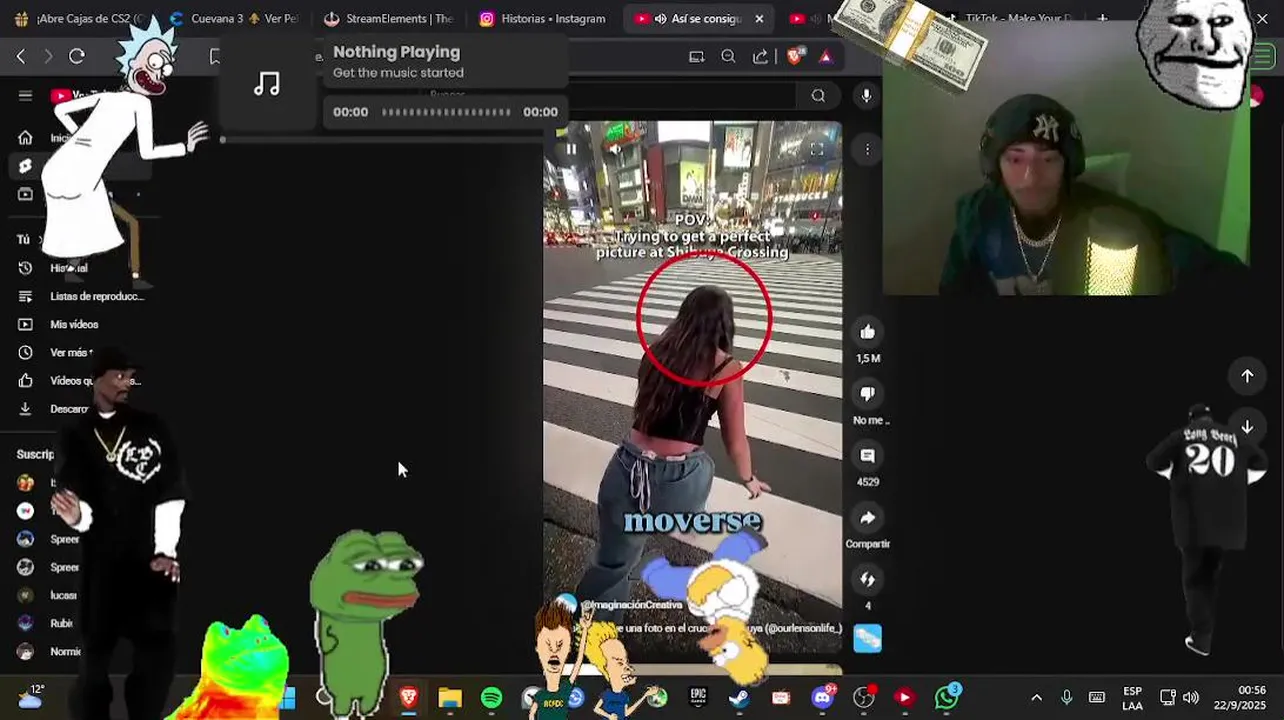Reload the page with the browser refresh button
The image size is (1284, 720).
click(77, 57)
